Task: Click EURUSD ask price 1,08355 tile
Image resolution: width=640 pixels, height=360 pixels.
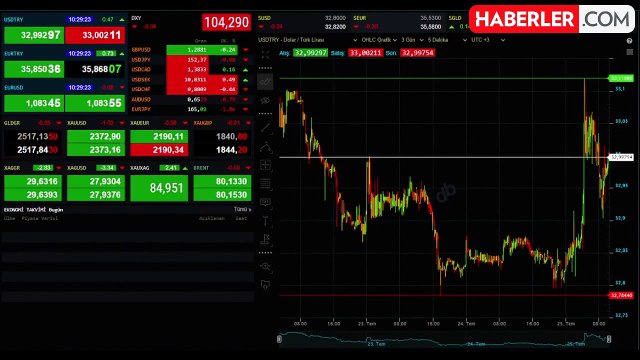Action: coord(95,103)
